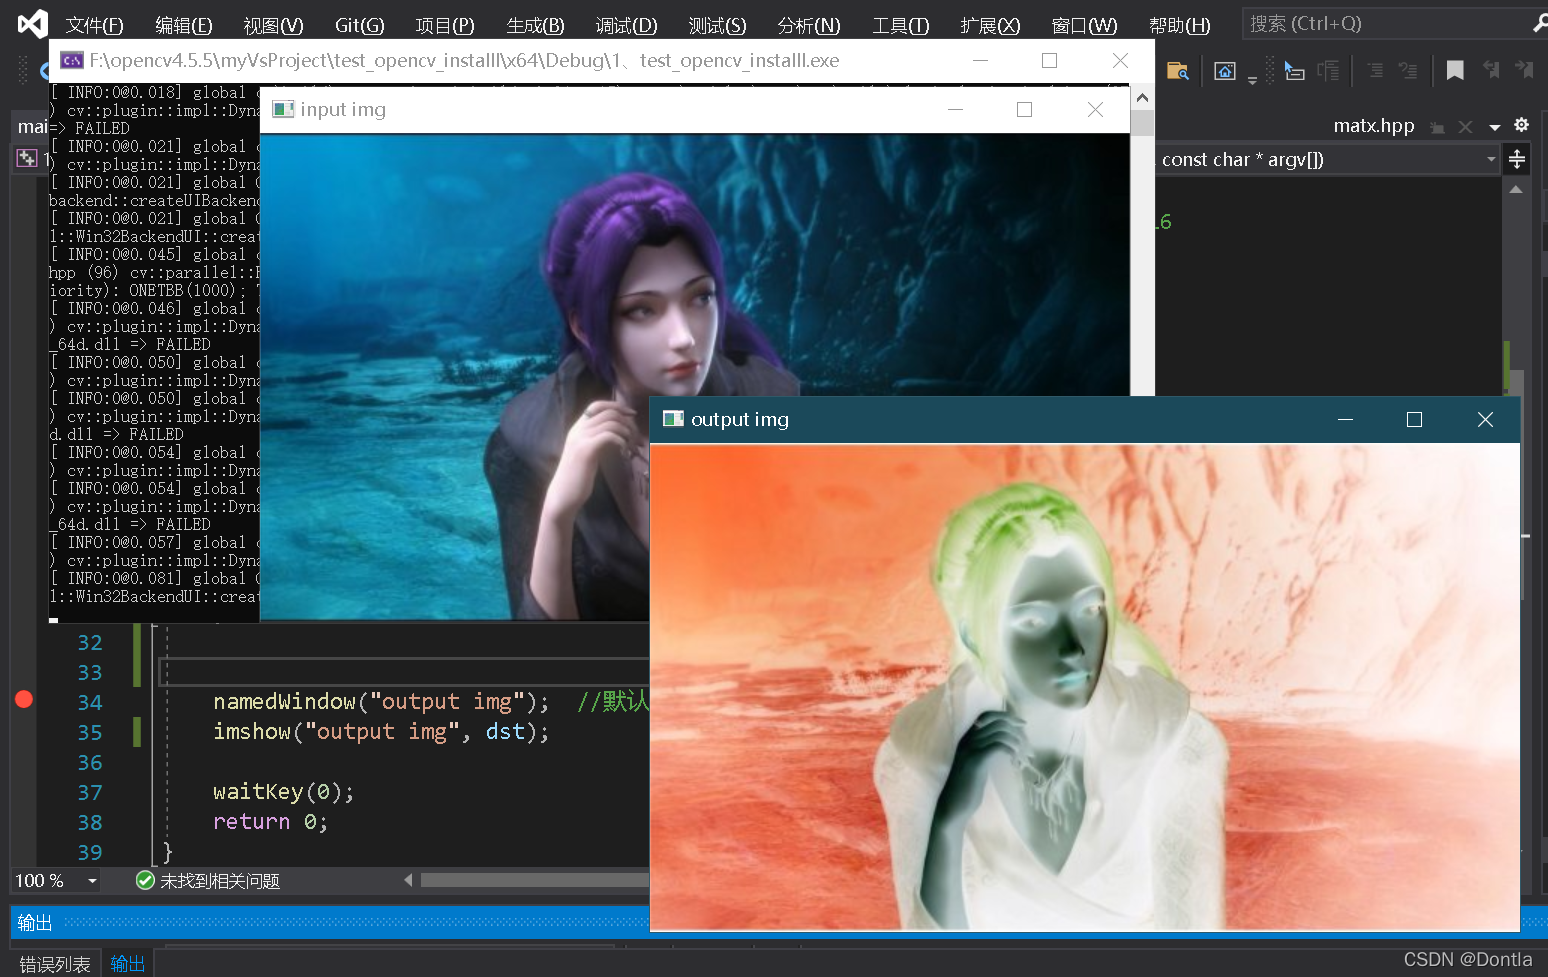Open the settings gear on the matx.hpp window
The width and height of the screenshot is (1548, 977).
pos(1521,126)
